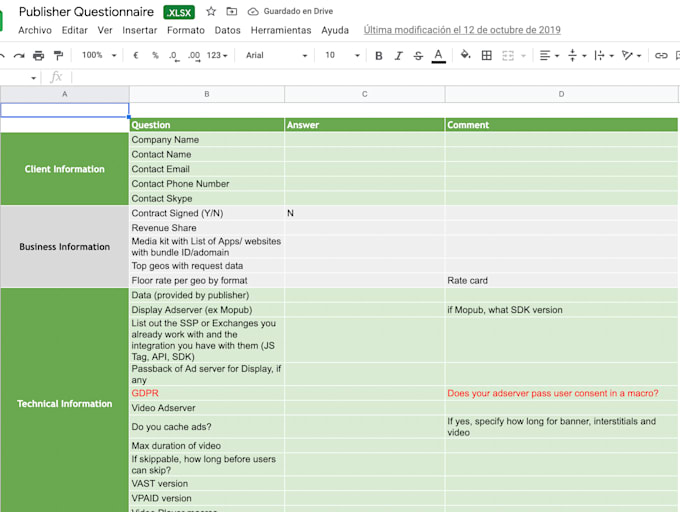
Task: Select column A header
Action: (65, 94)
